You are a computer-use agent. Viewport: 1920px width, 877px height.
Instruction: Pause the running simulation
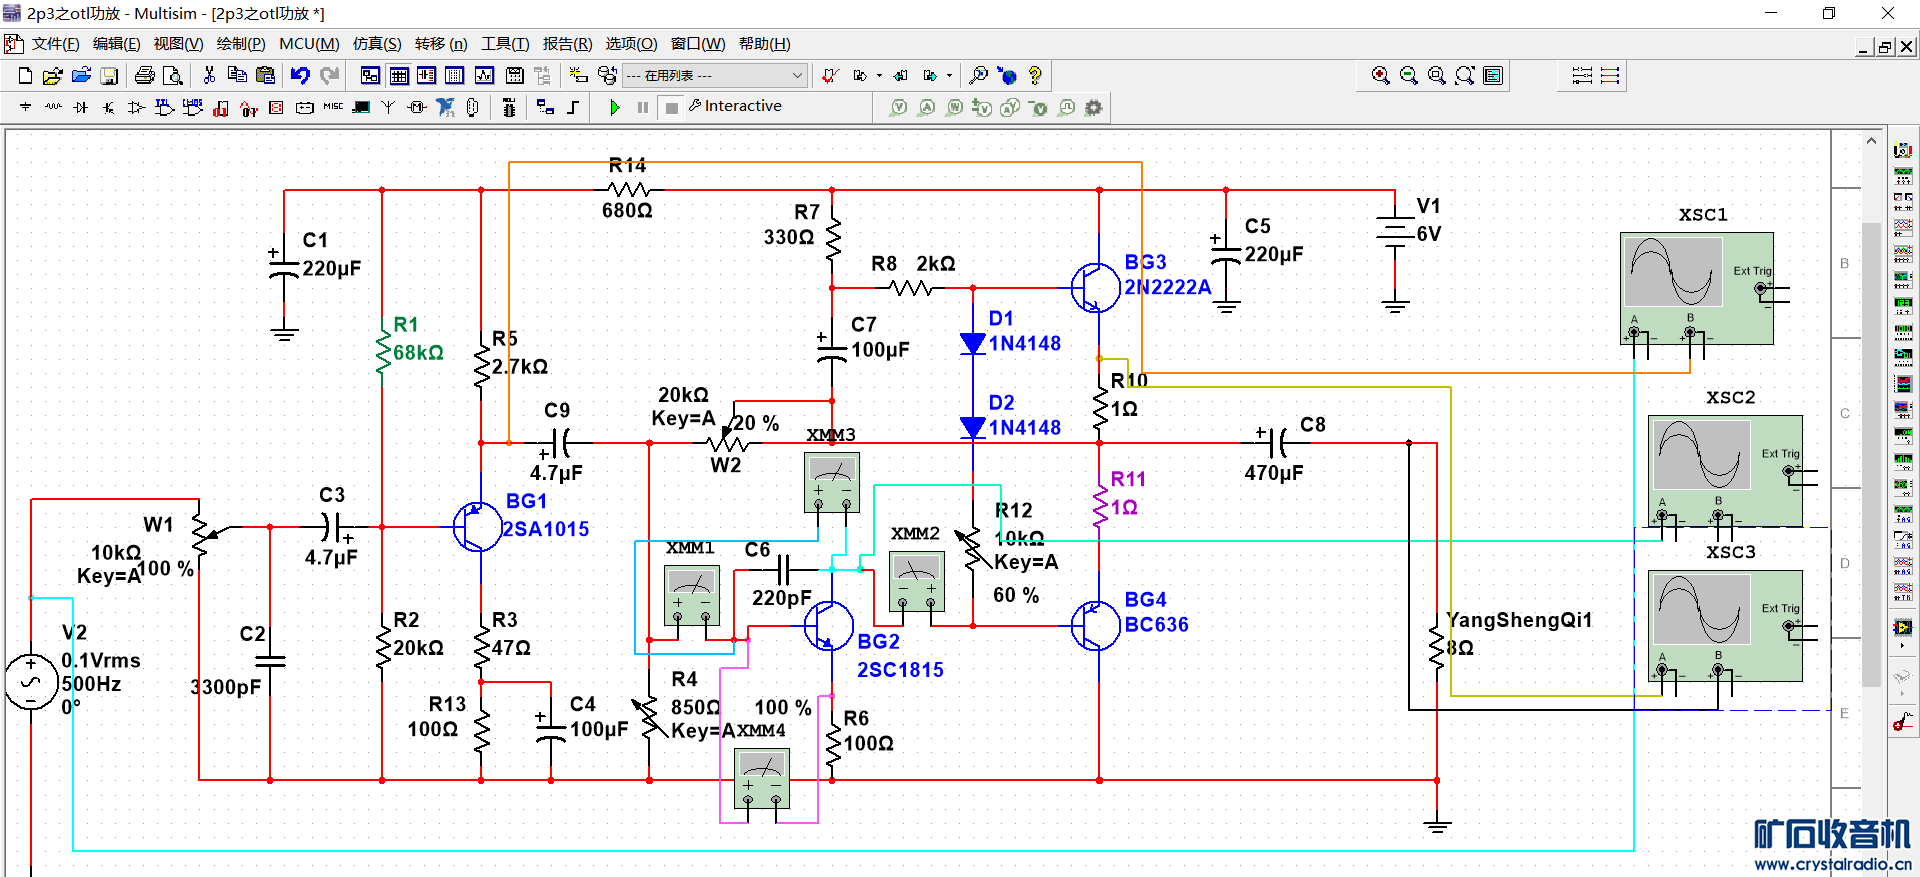643,107
